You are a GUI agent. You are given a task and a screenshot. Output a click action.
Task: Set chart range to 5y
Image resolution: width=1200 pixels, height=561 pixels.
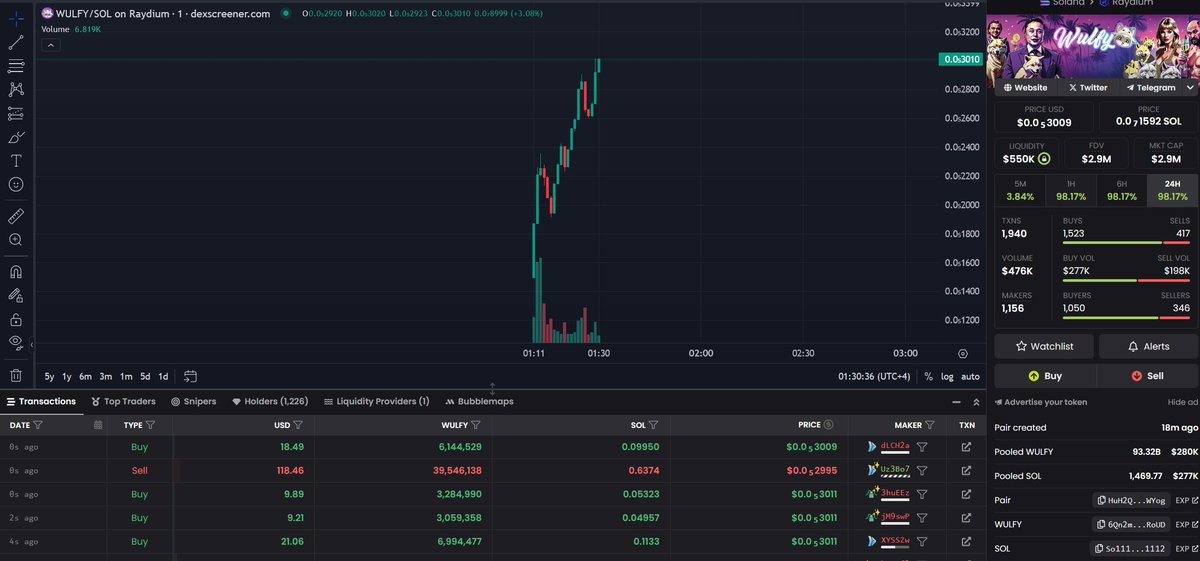pyautogui.click(x=50, y=377)
